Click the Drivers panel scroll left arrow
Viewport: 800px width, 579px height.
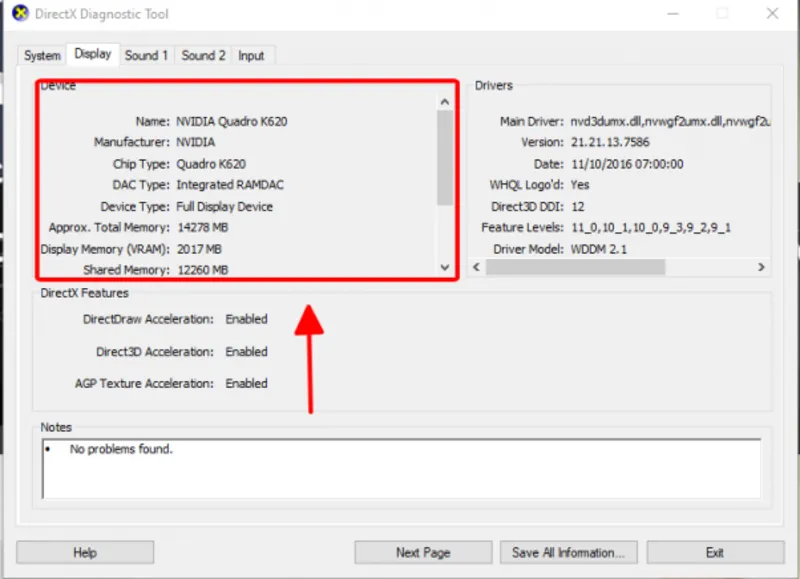(477, 267)
